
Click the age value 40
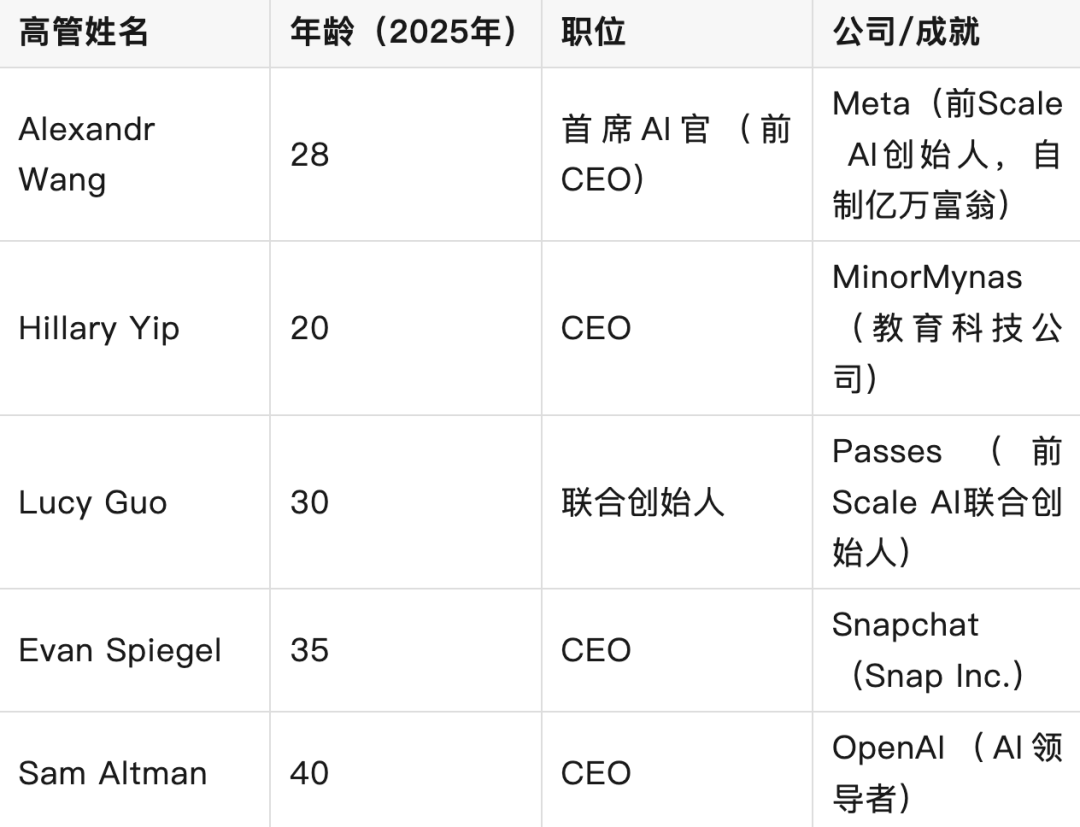(x=310, y=773)
